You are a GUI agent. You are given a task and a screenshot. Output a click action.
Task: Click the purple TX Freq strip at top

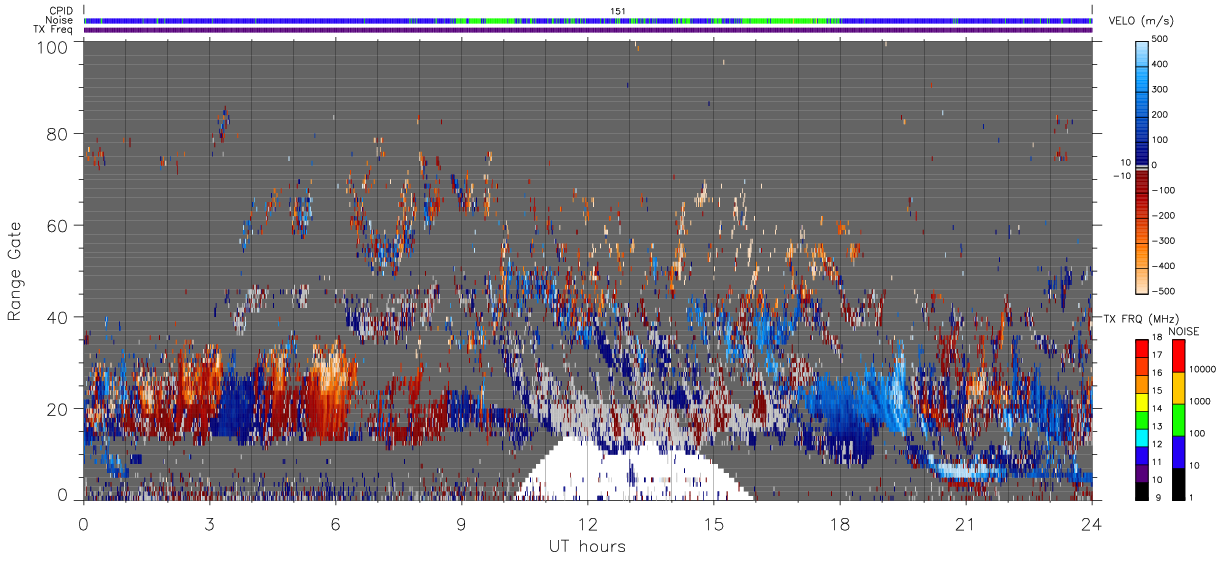pyautogui.click(x=588, y=29)
